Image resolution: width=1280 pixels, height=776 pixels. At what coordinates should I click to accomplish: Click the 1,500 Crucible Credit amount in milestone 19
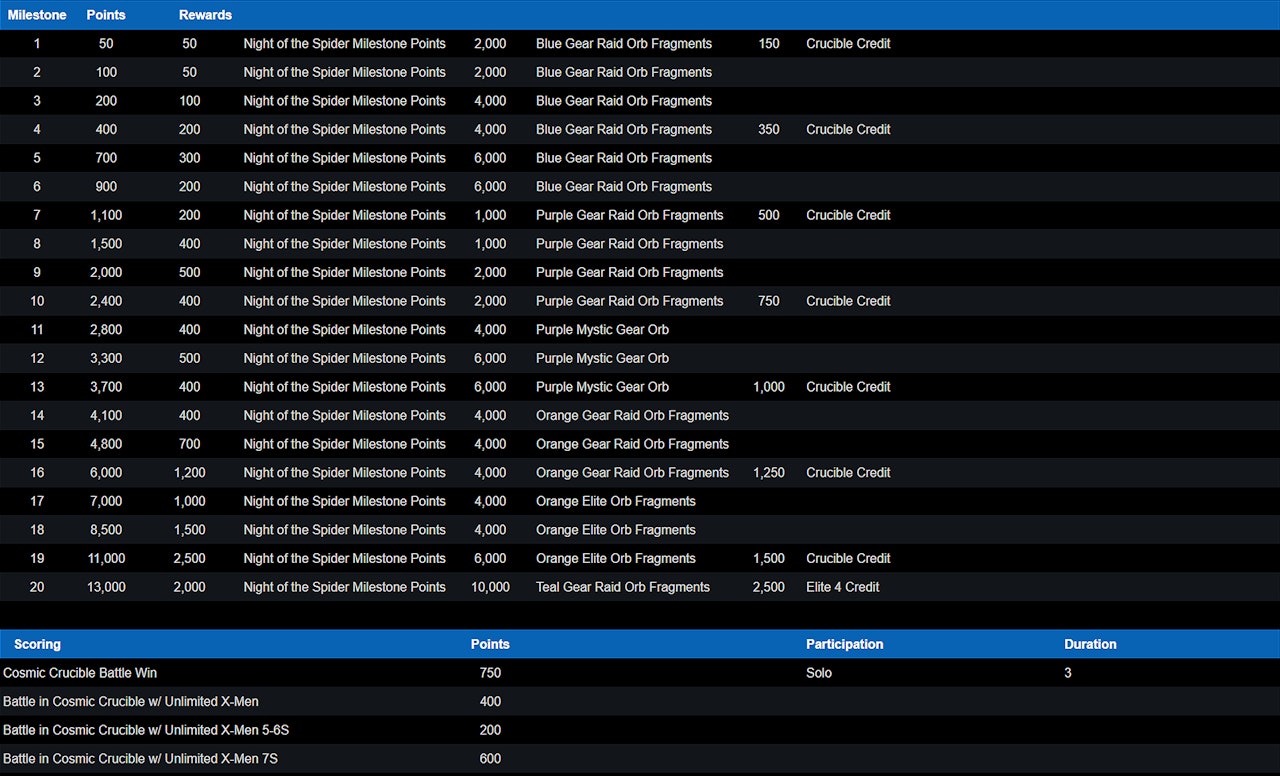pos(769,558)
